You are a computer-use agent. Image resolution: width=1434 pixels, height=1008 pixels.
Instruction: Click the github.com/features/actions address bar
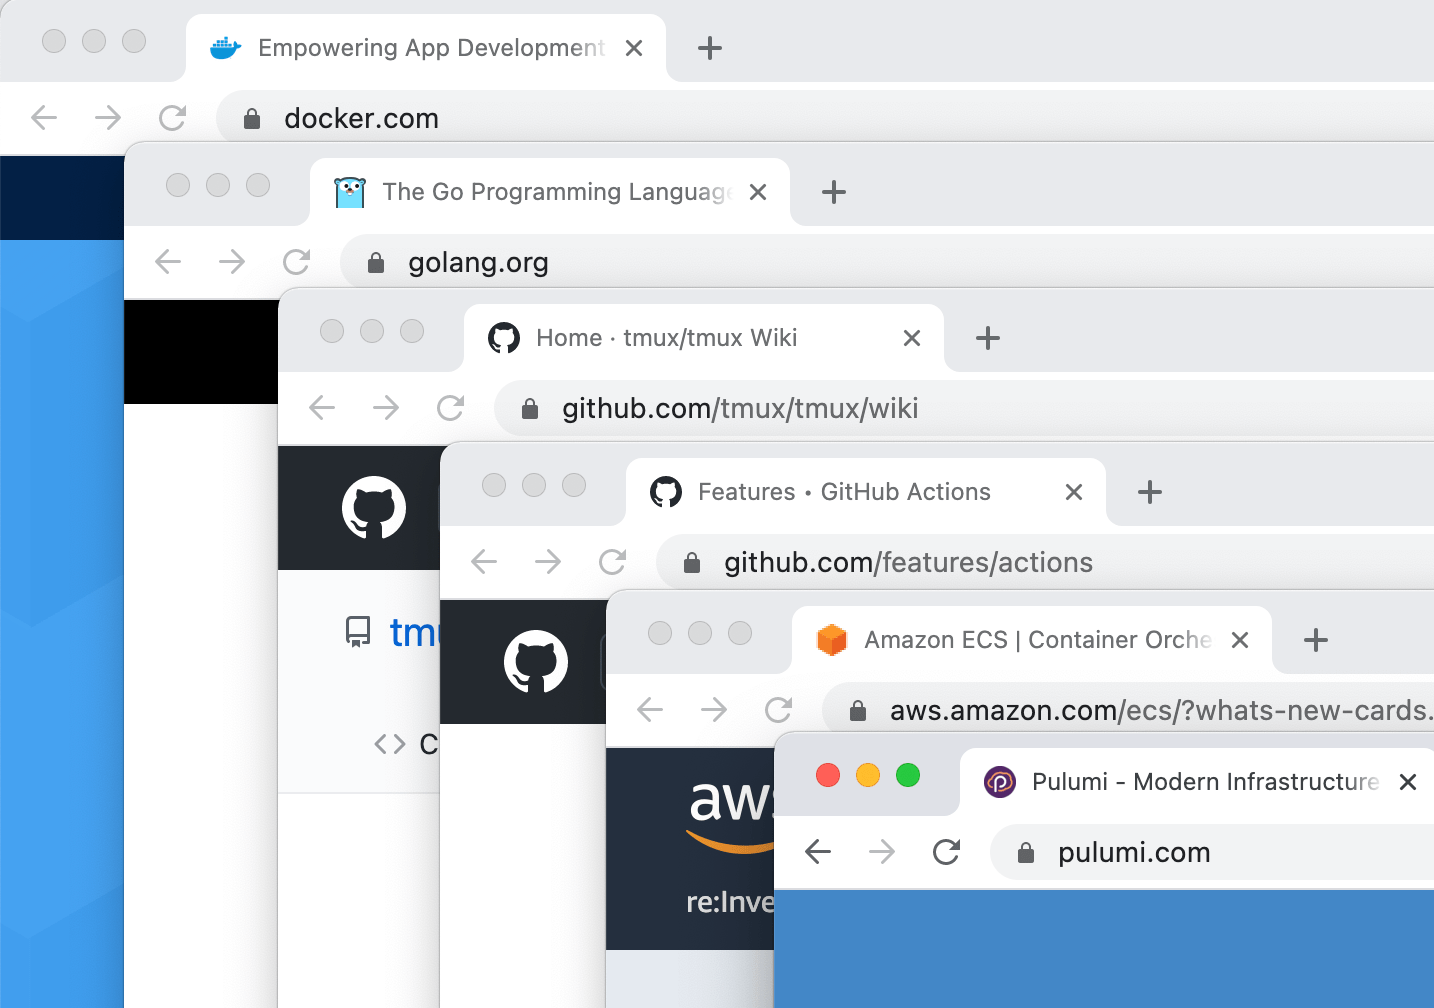[1045, 562]
